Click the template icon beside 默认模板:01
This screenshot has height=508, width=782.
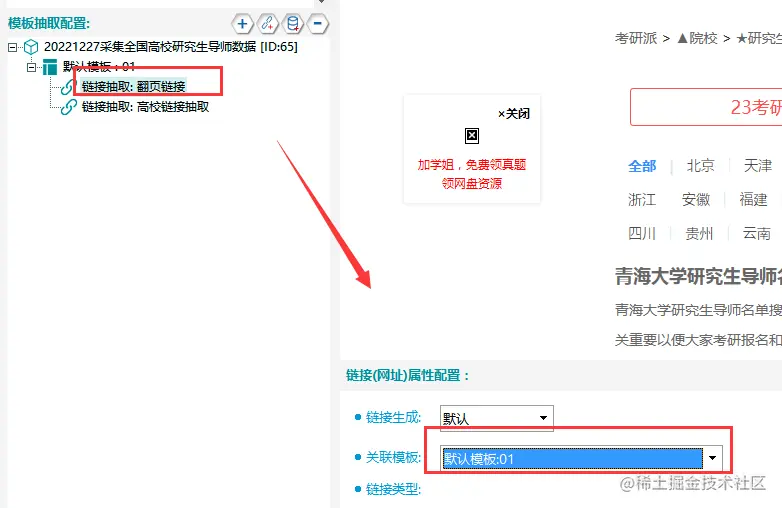50,67
